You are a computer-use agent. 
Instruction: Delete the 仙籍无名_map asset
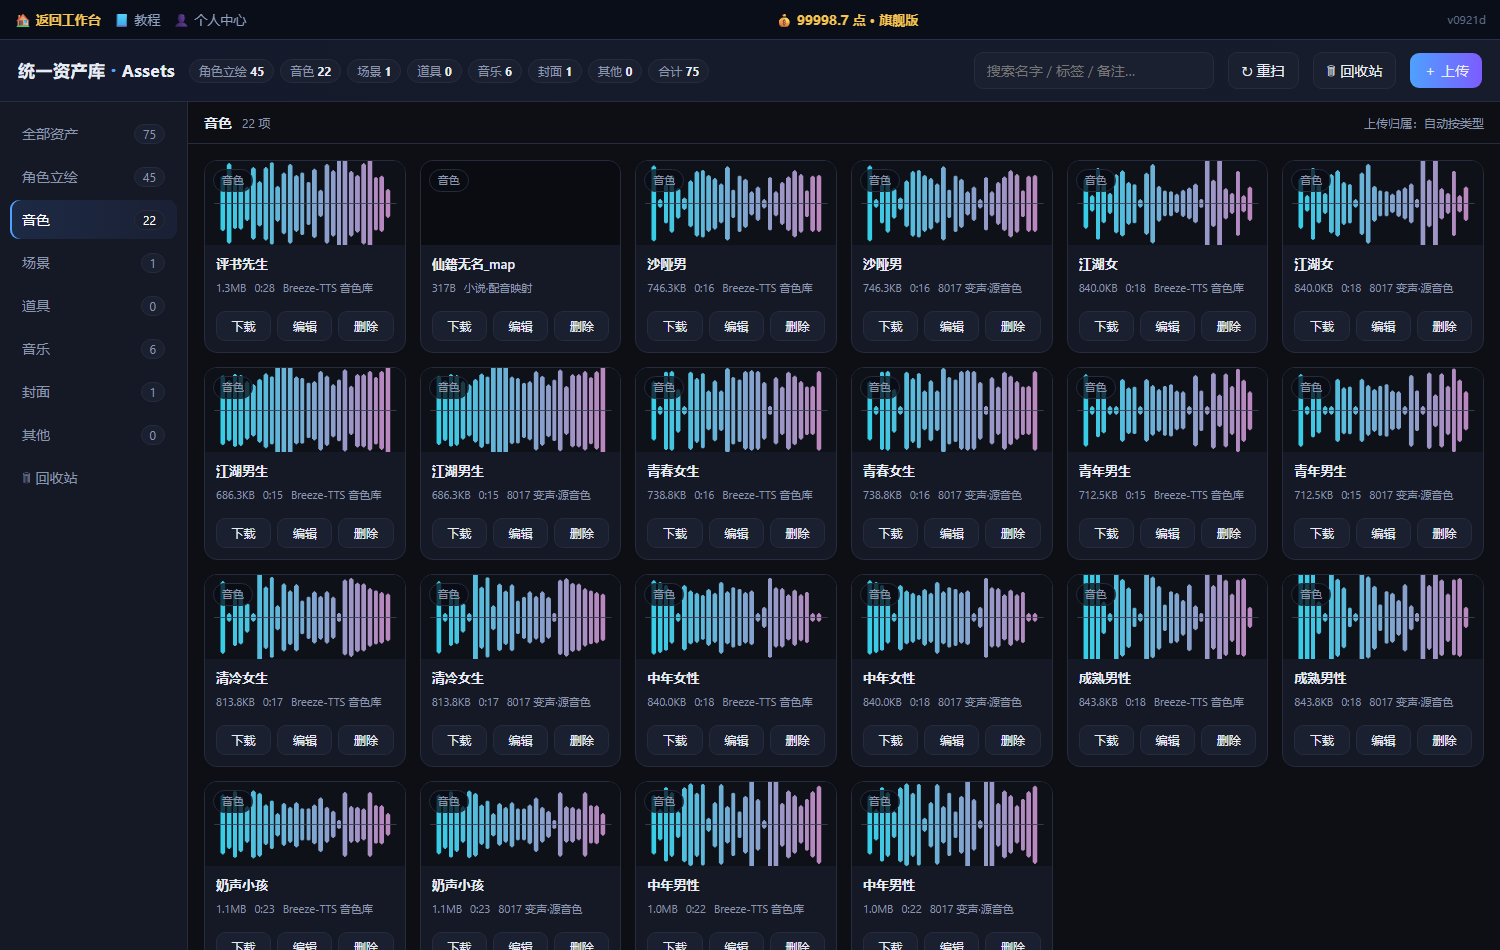[582, 327]
